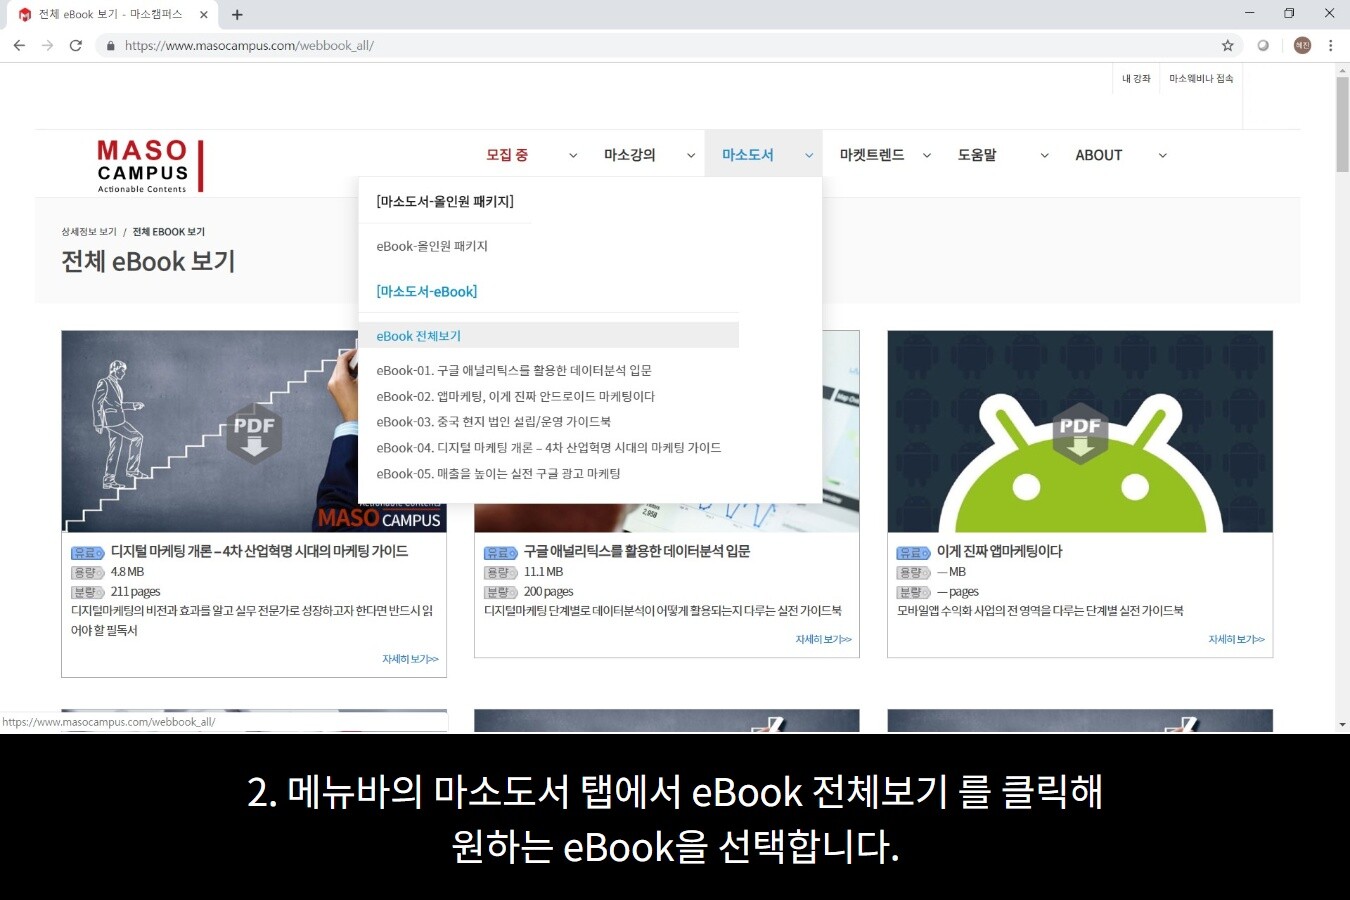1350x900 pixels.
Task: Click the browser back arrow
Action: 19,45
